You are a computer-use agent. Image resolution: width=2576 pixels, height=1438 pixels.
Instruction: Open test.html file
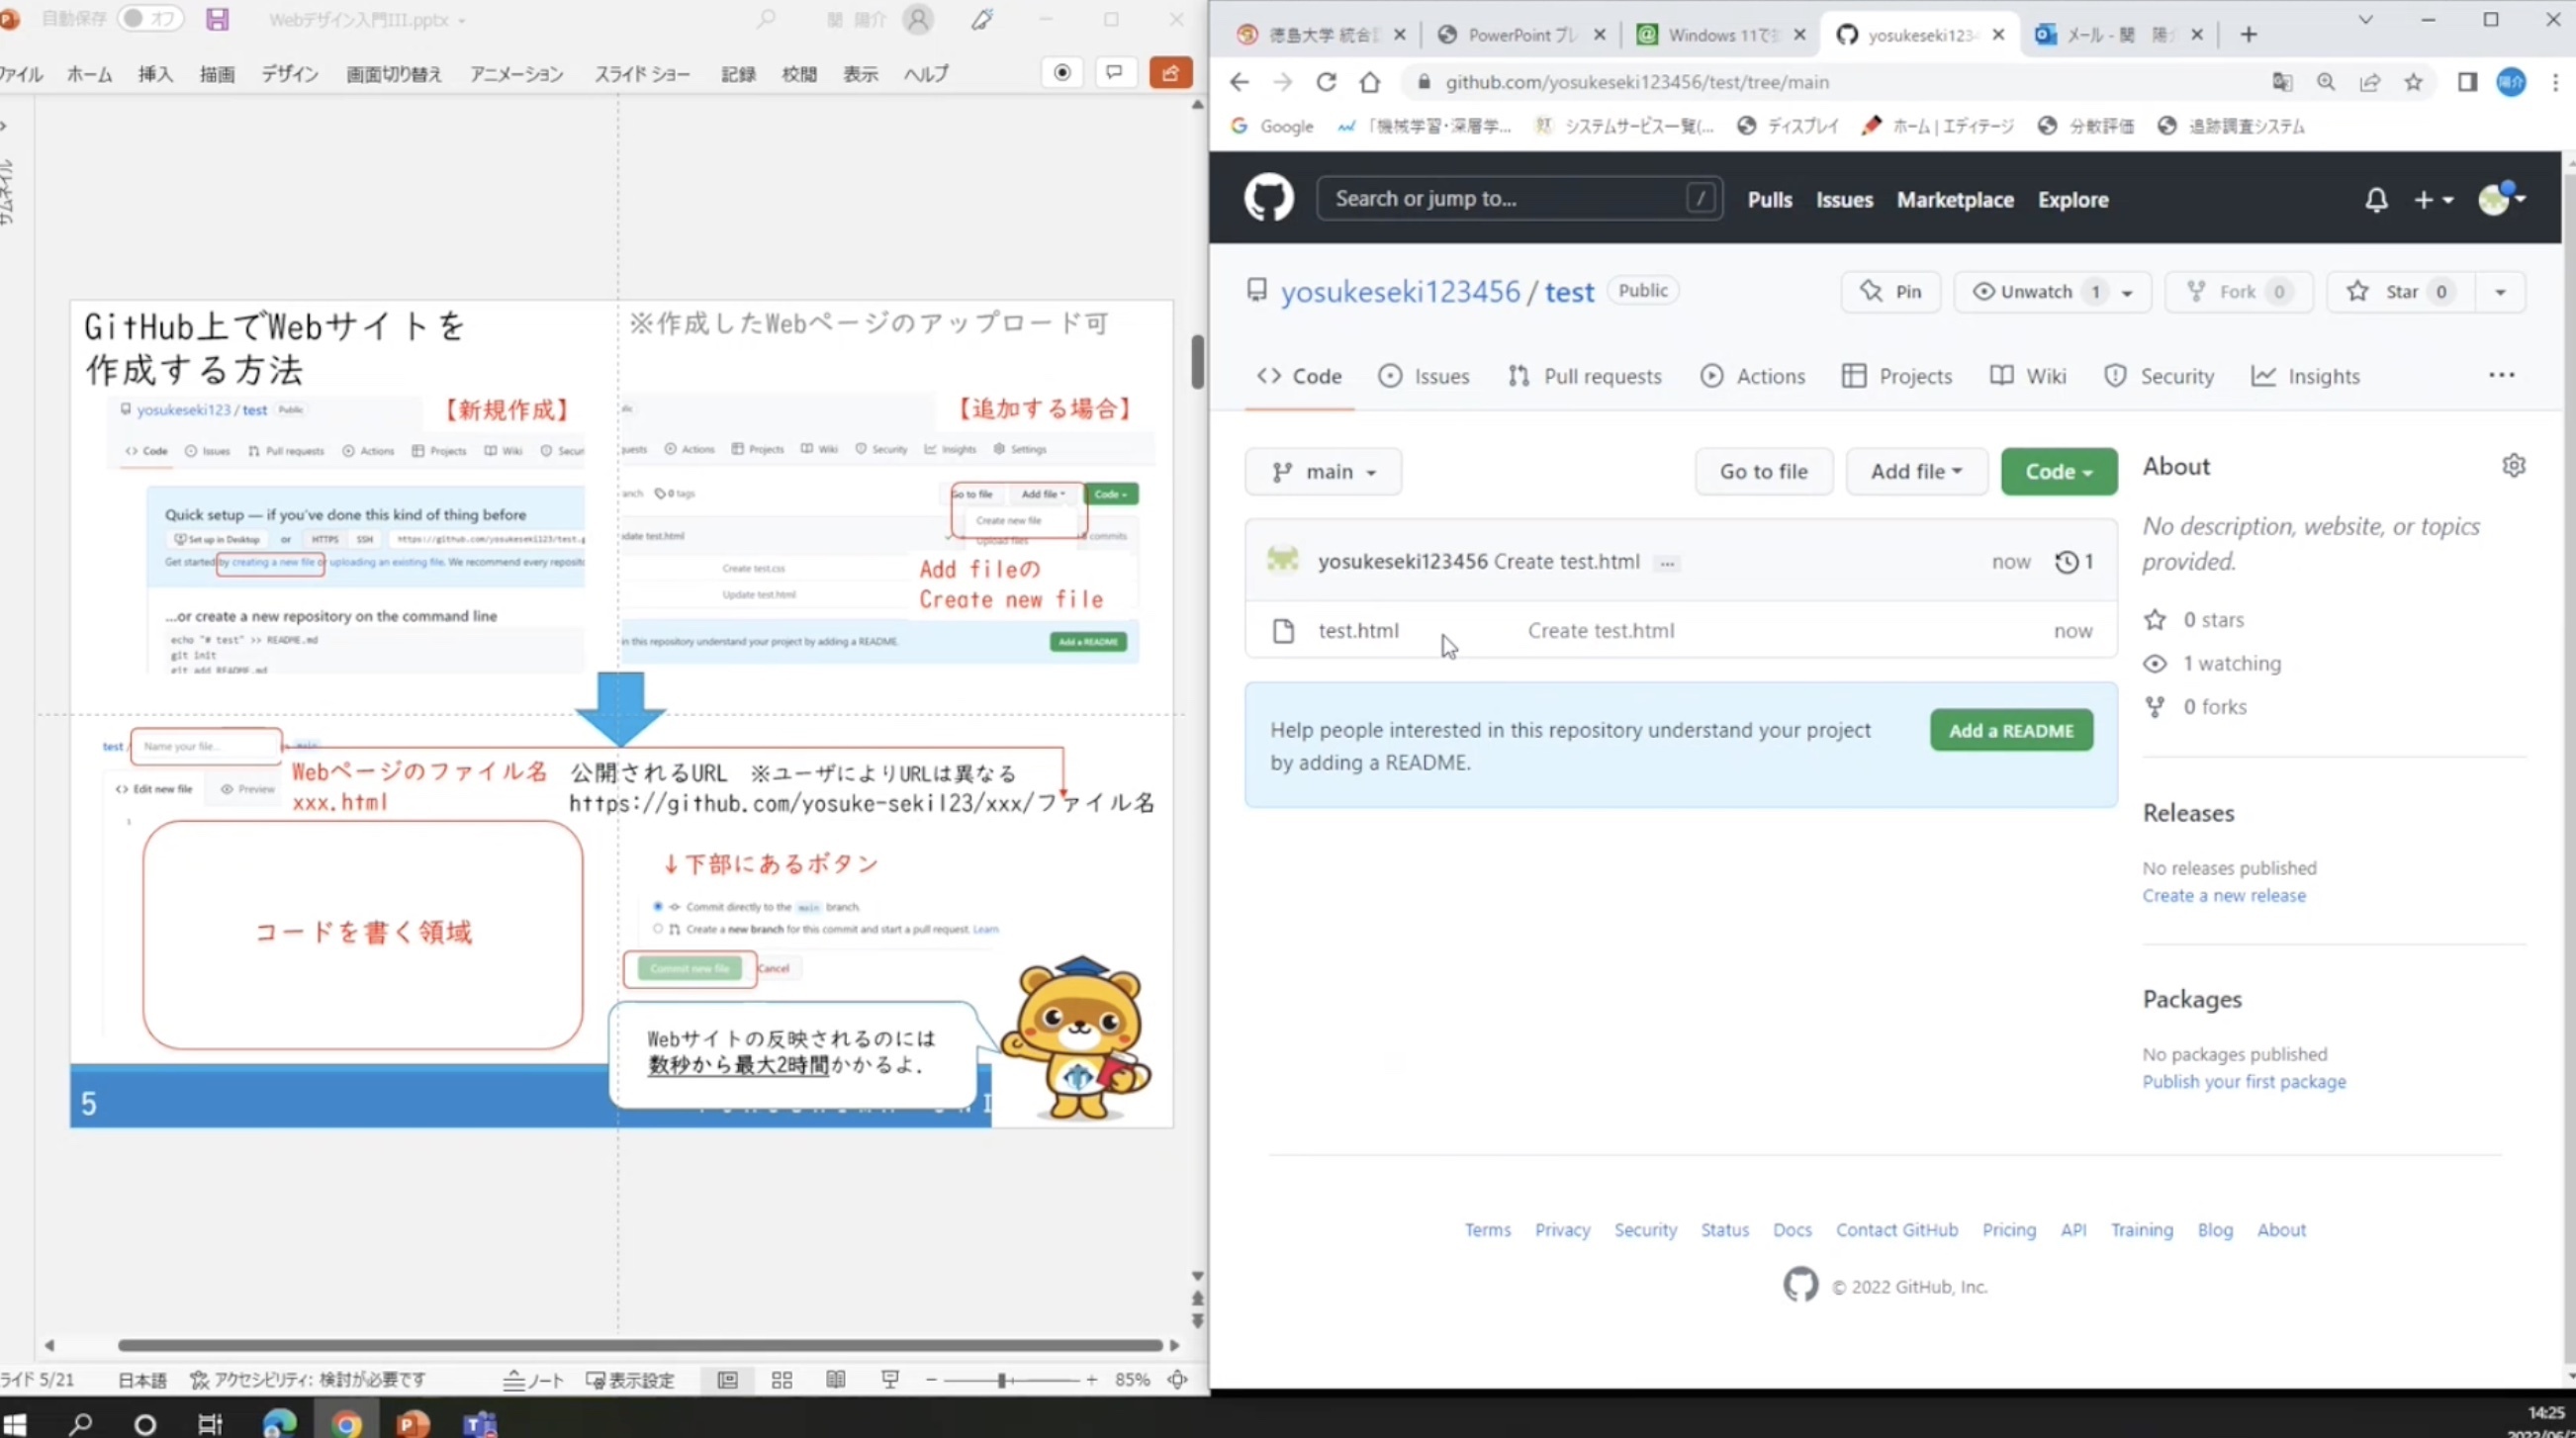1358,630
